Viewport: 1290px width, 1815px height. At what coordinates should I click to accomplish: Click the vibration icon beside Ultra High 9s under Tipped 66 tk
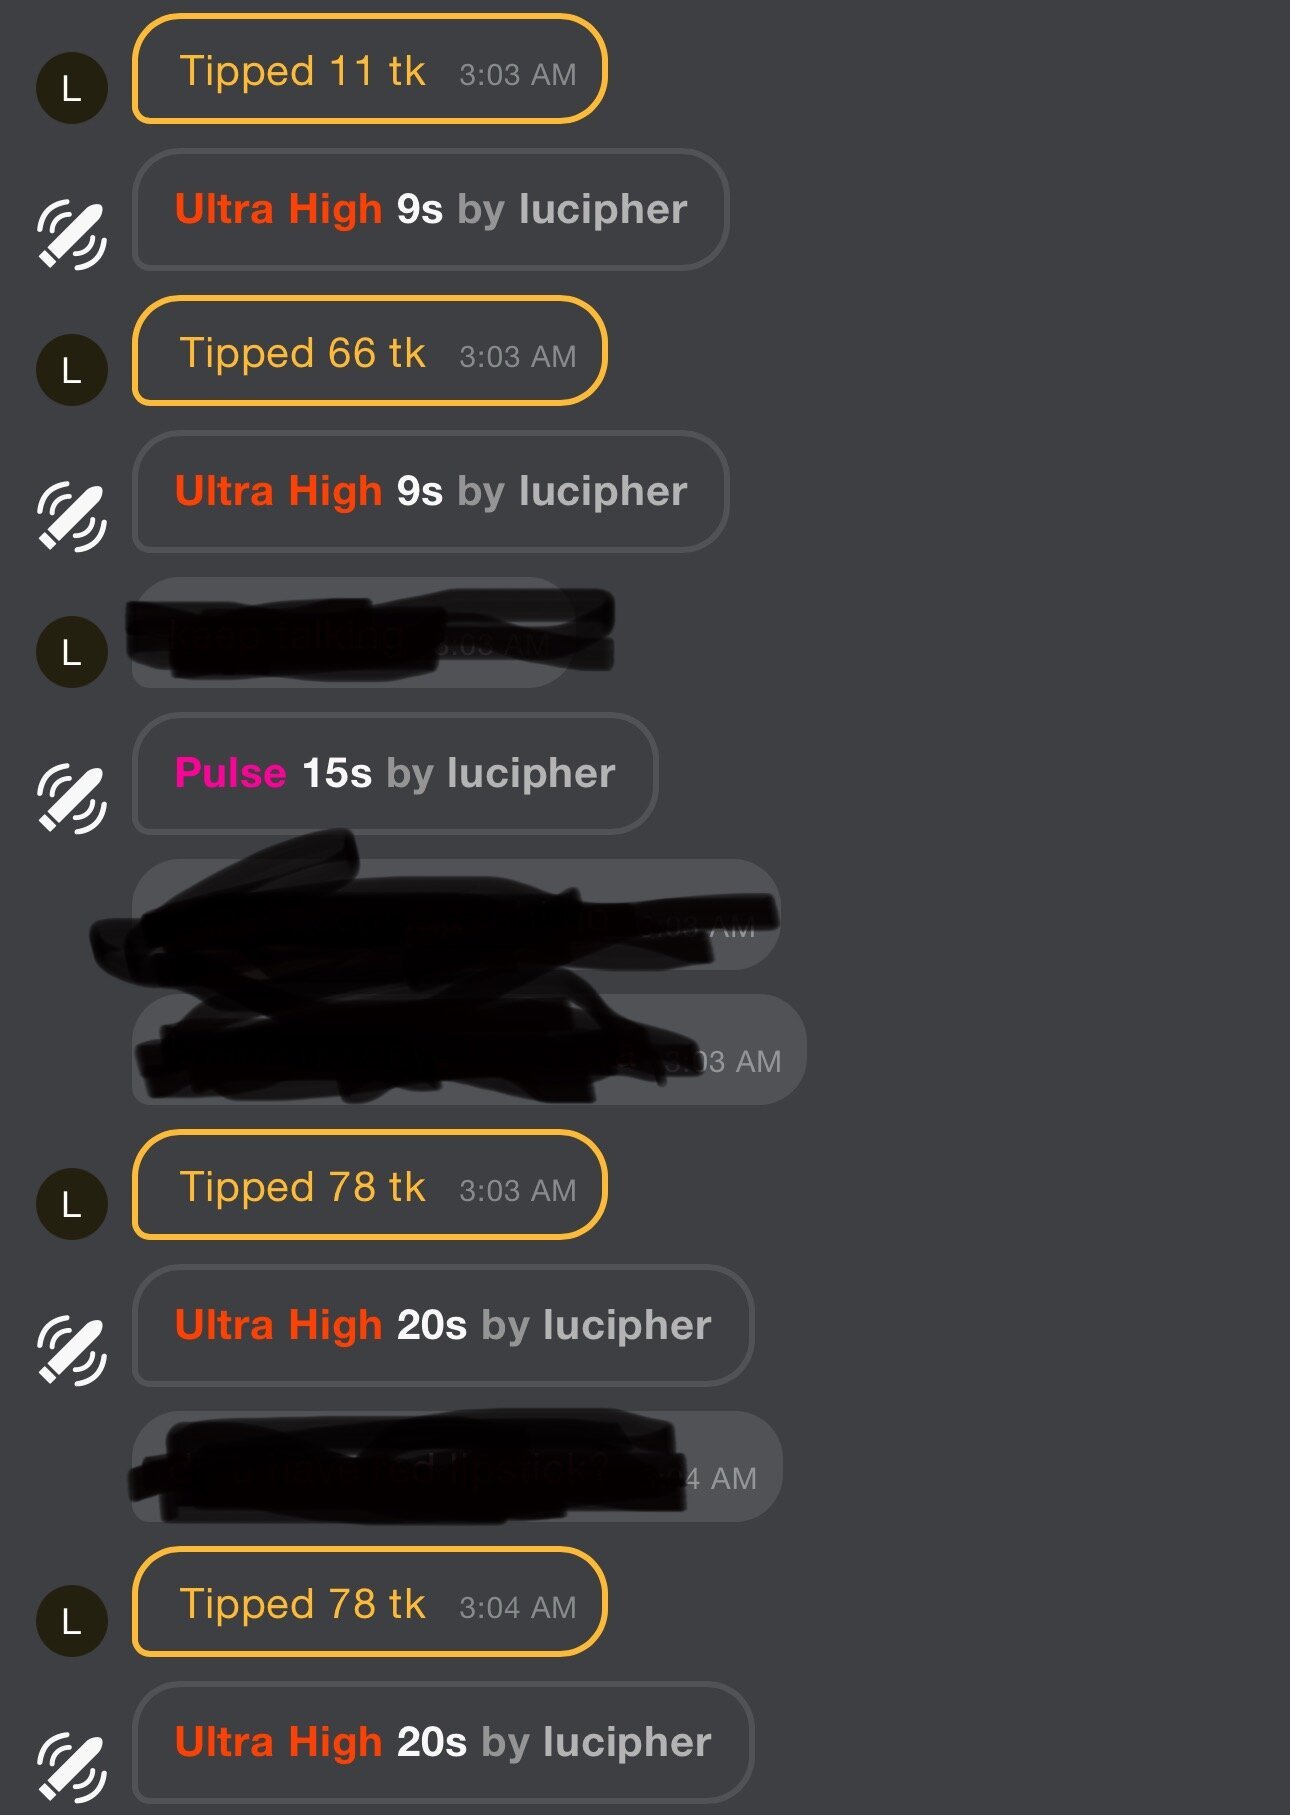[x=72, y=517]
